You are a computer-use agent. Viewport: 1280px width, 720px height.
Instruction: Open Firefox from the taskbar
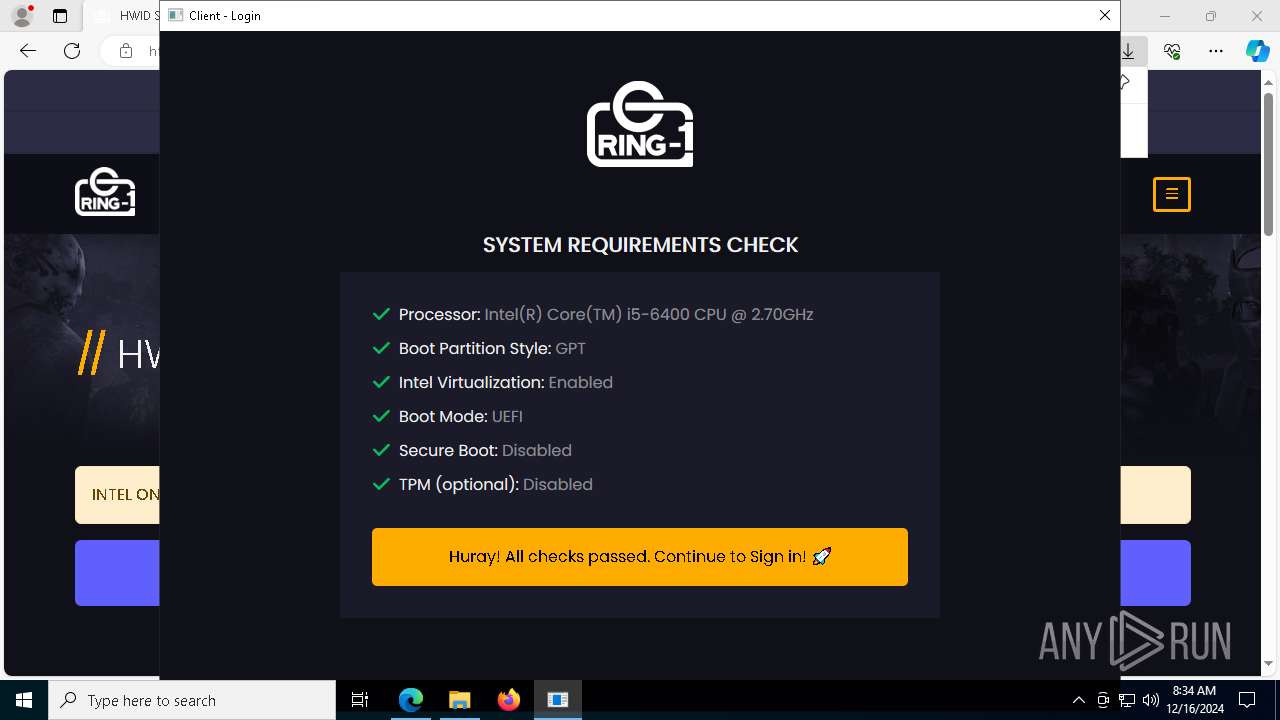click(x=509, y=700)
